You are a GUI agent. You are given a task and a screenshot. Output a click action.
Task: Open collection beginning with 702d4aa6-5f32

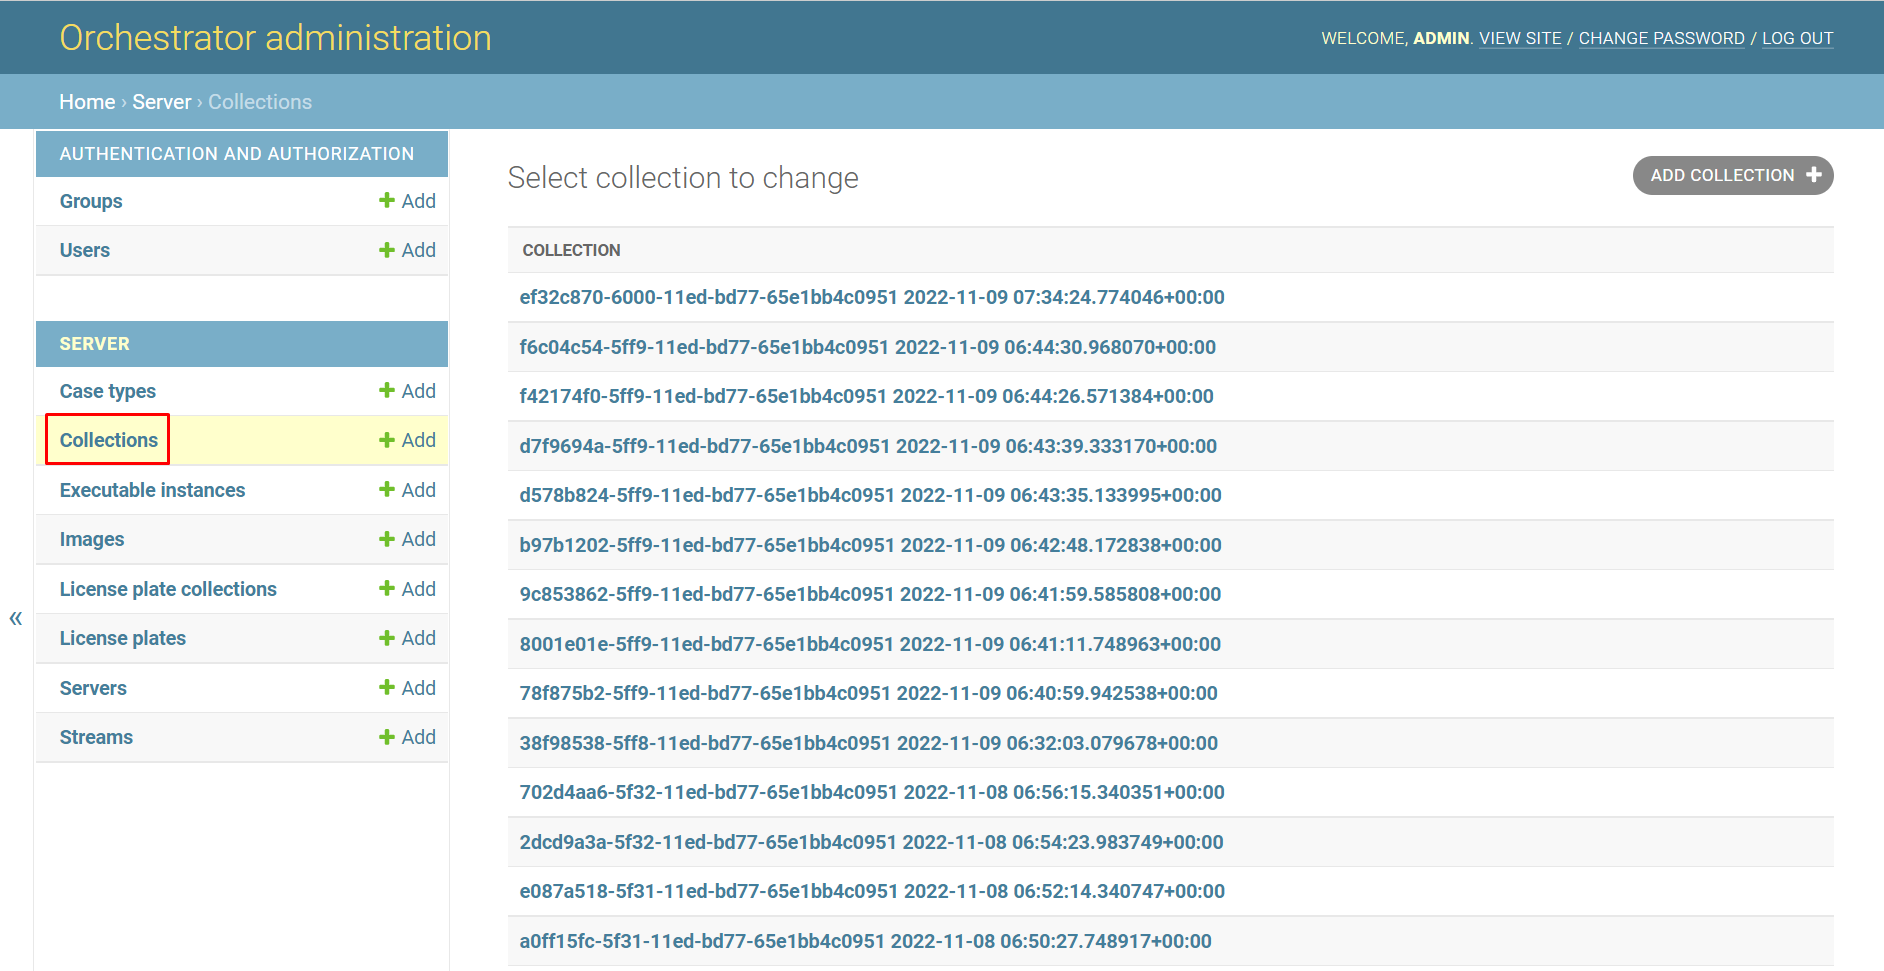pos(871,792)
